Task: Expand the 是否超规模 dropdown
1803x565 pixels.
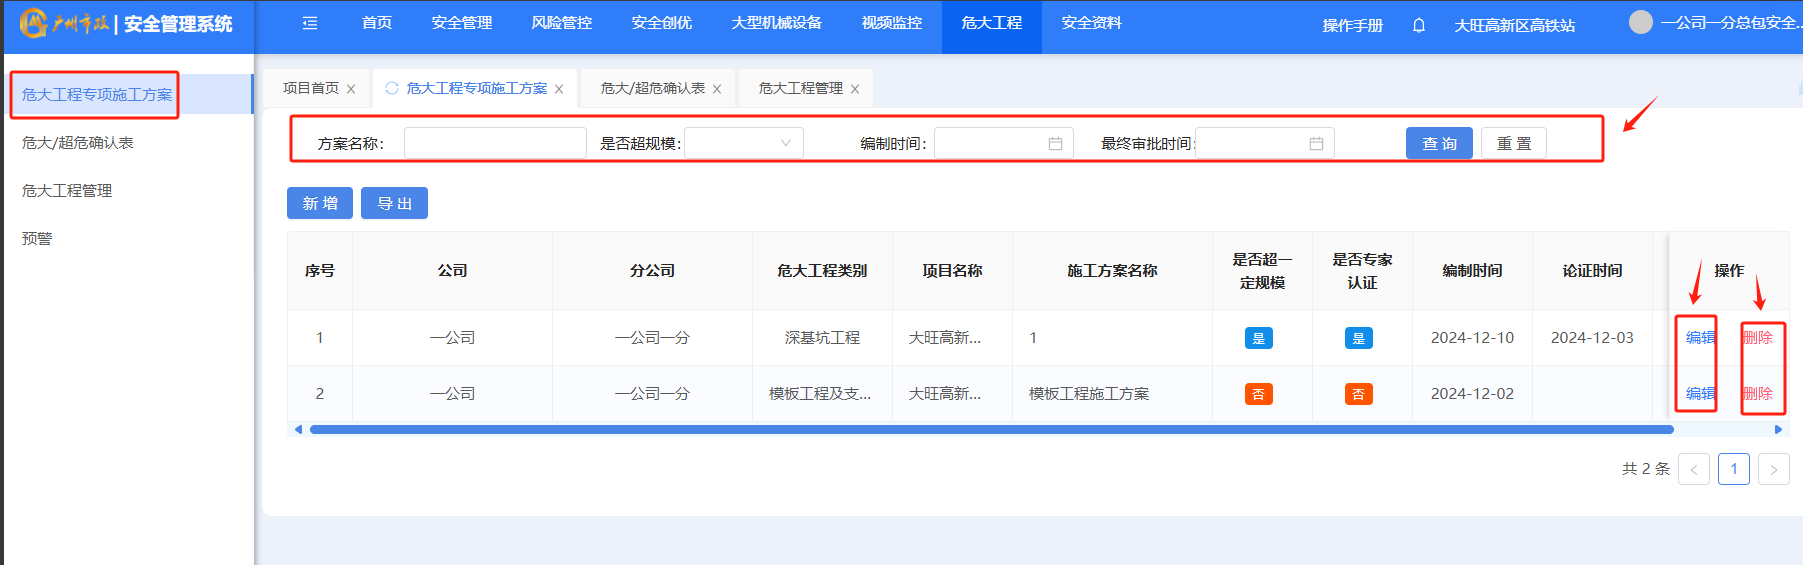Action: click(744, 143)
